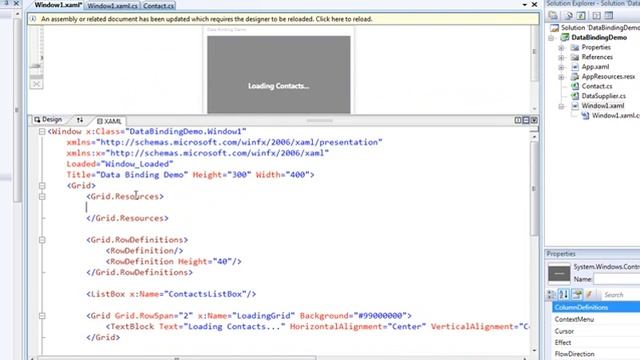Click the fit-to-view icon under the zoom slider
Screen dimensions: 640x360
point(36,84)
